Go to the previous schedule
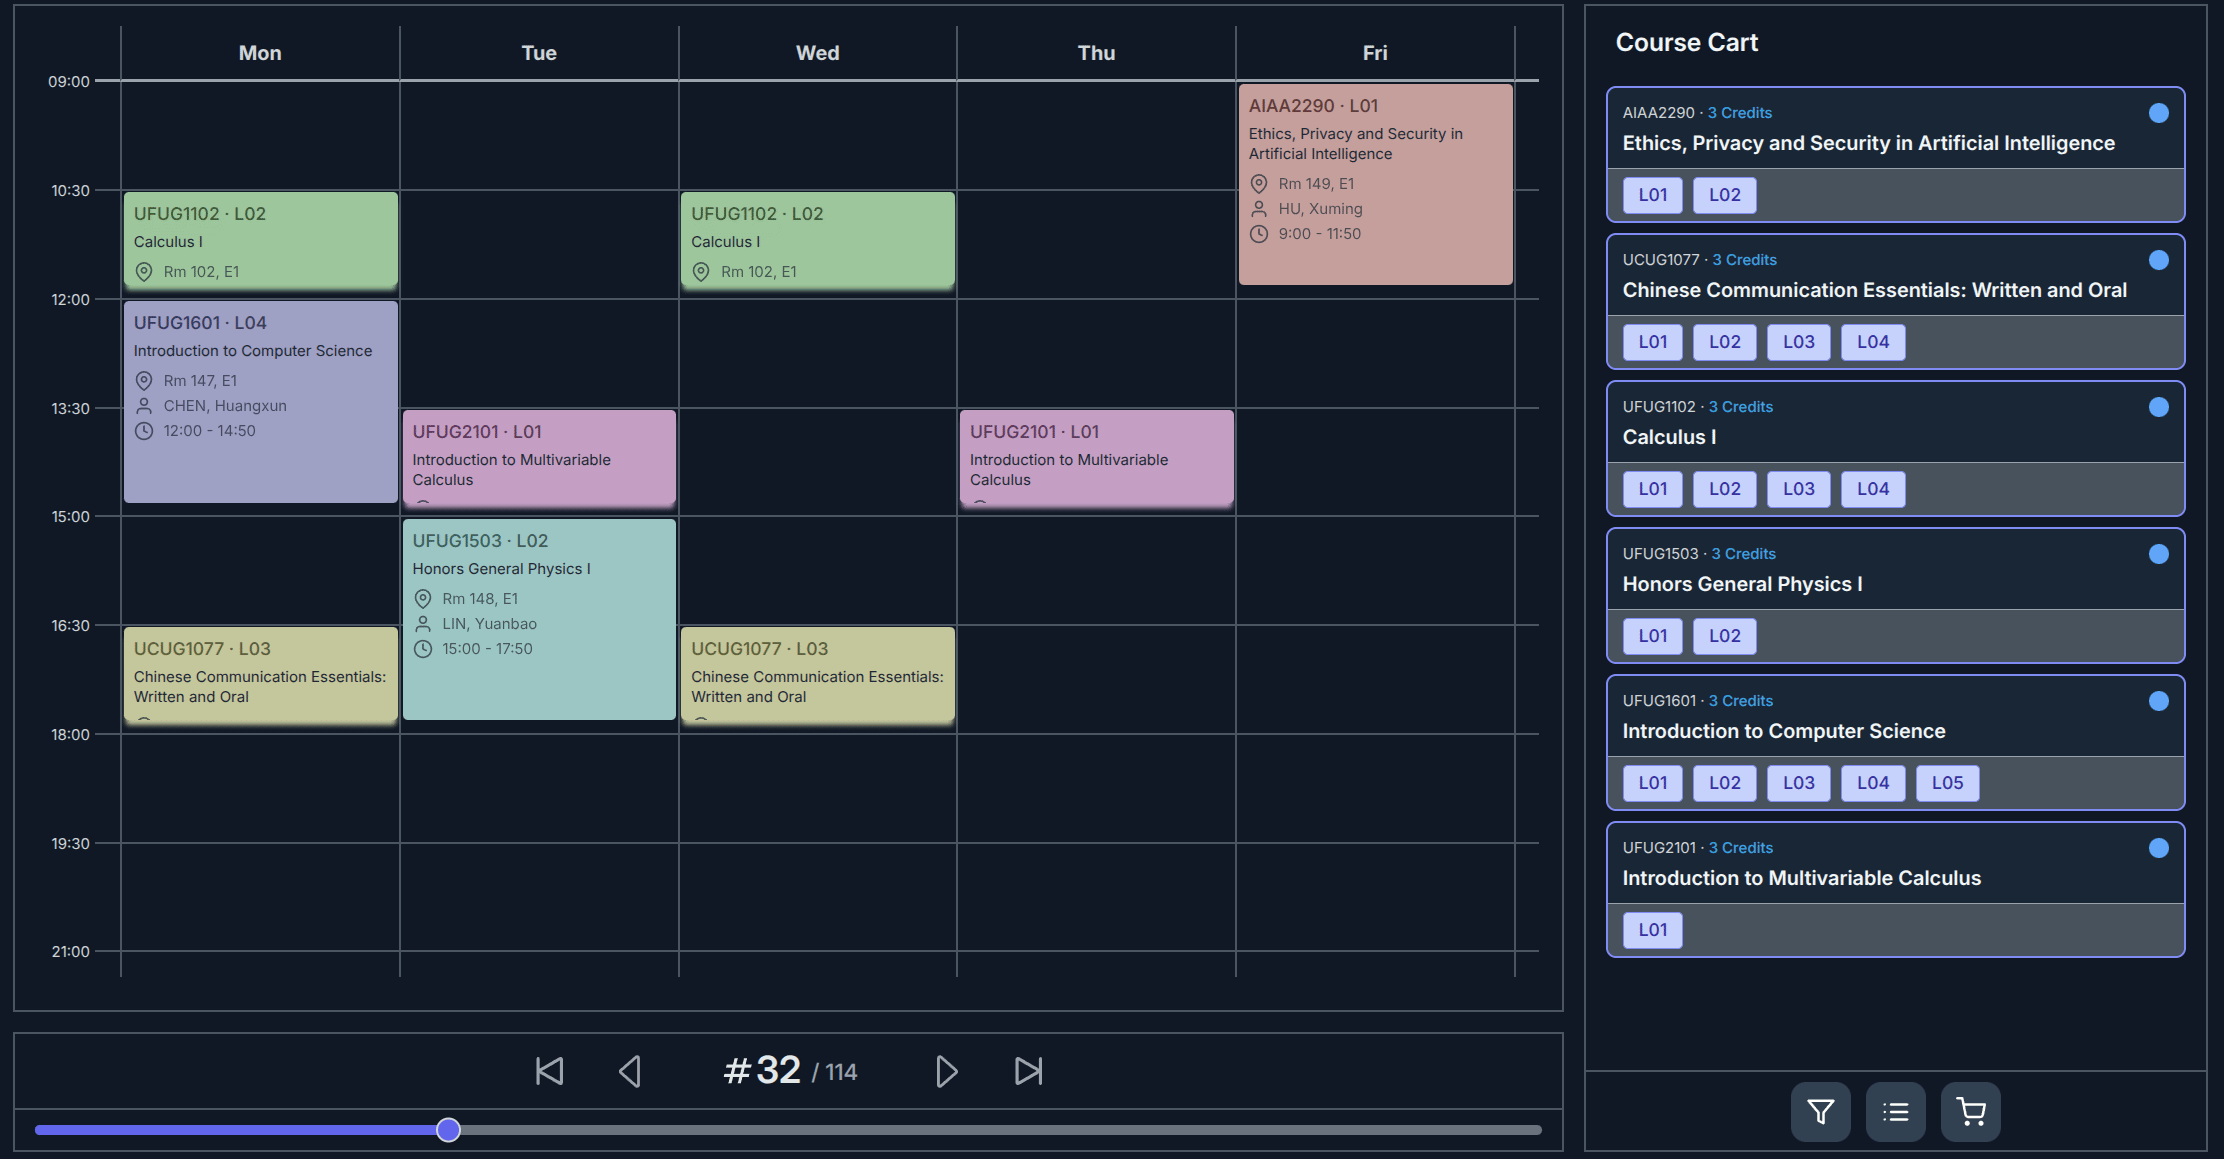This screenshot has height=1159, width=2224. [x=630, y=1071]
